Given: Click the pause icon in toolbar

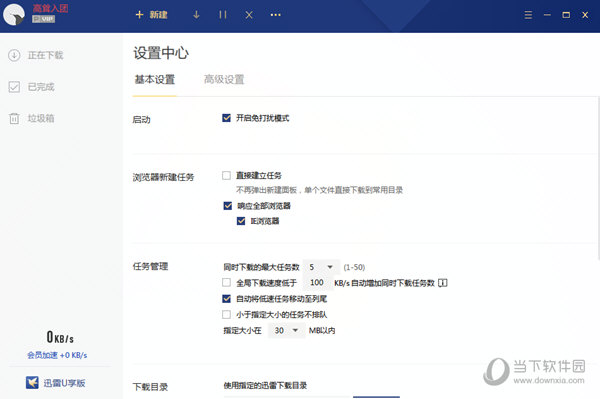Looking at the screenshot, I should coord(223,15).
